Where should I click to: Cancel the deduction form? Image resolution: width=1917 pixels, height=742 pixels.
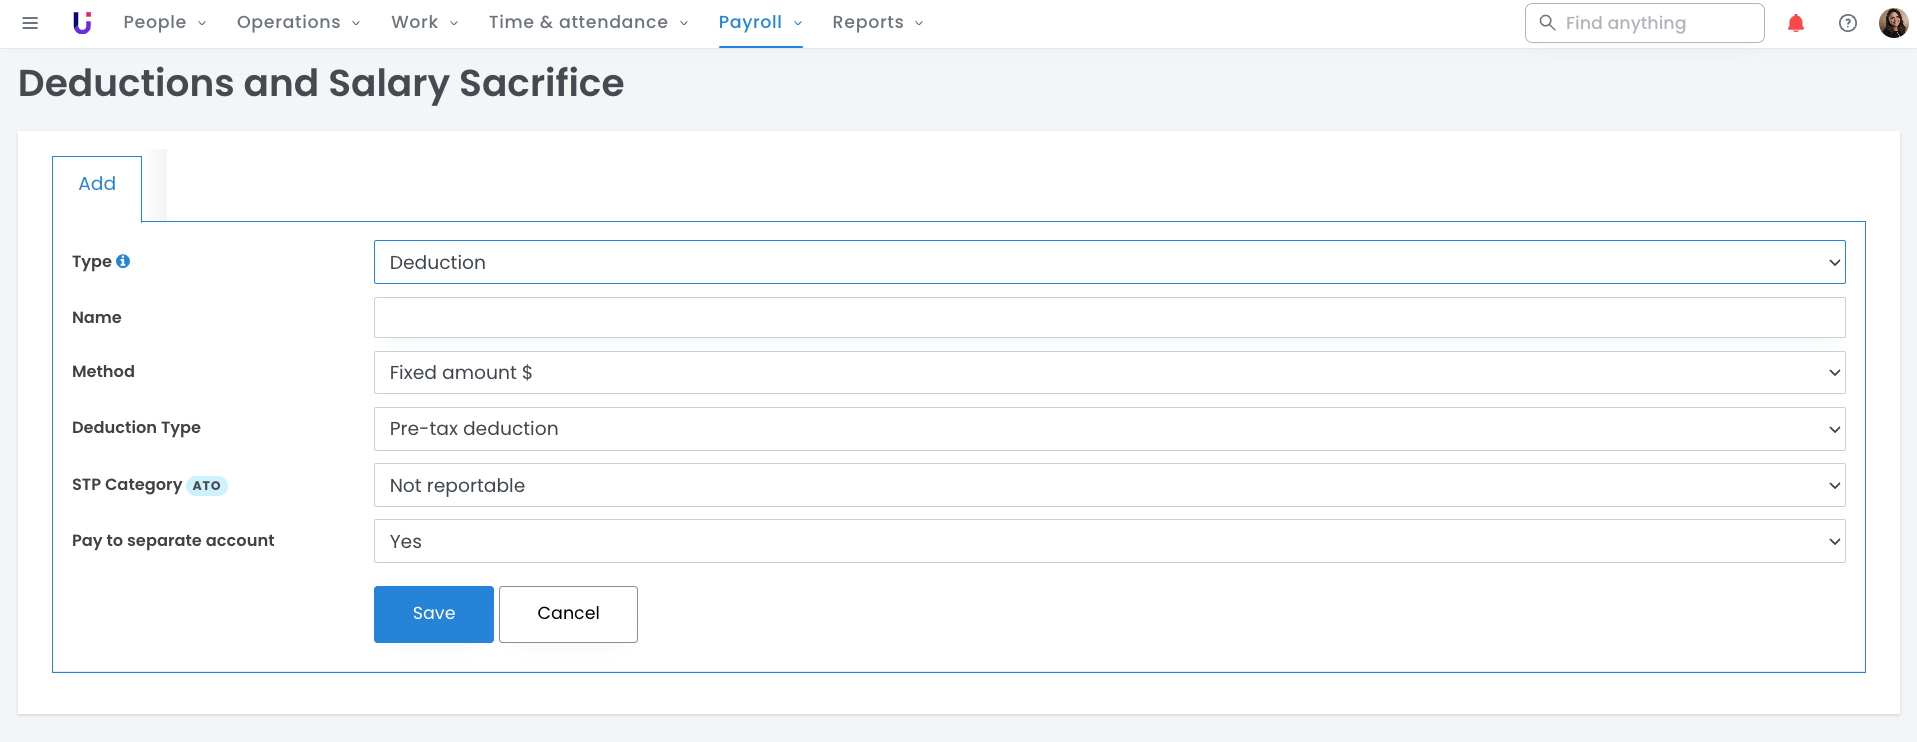coord(568,614)
